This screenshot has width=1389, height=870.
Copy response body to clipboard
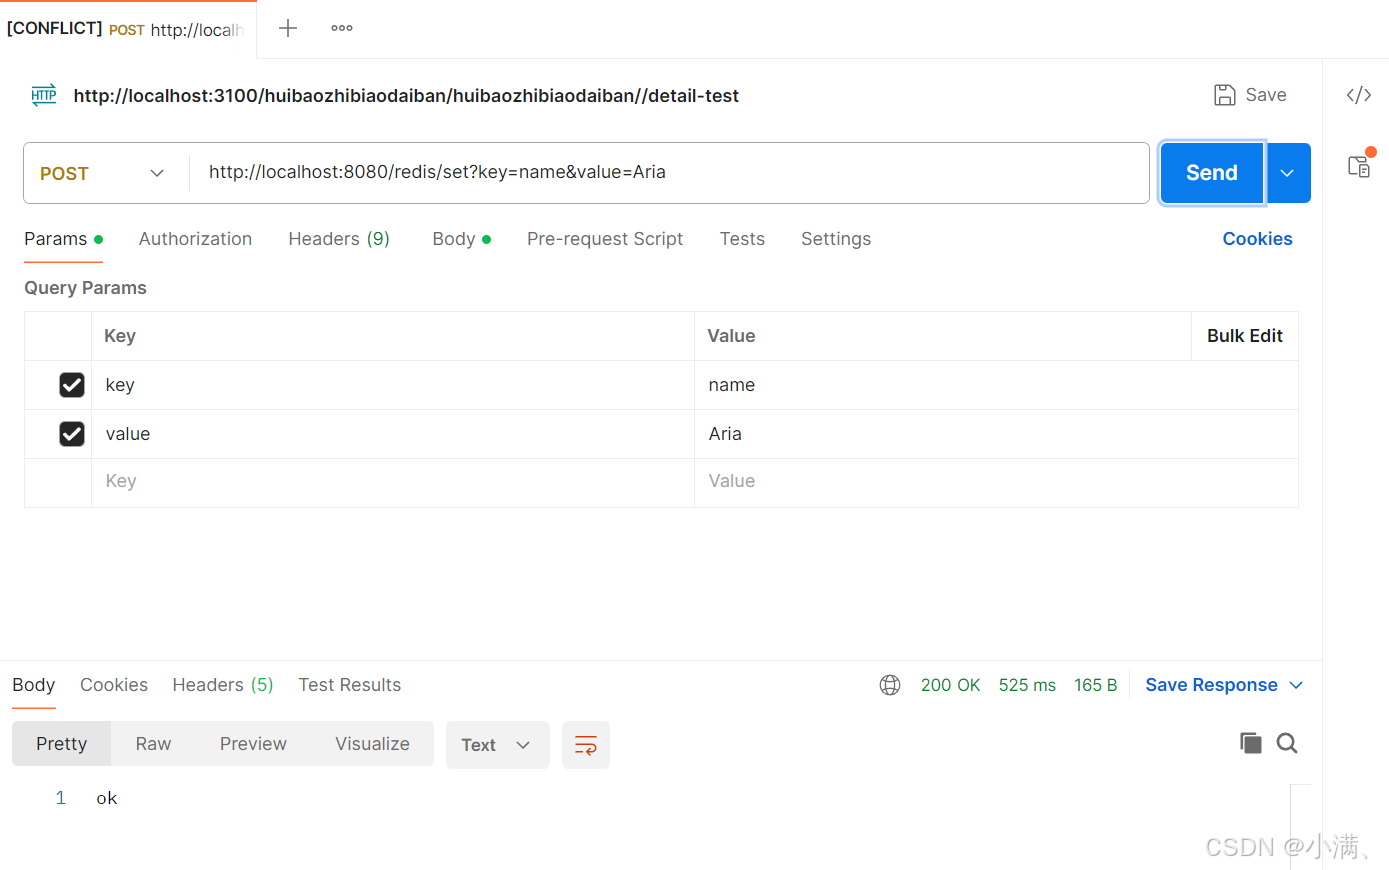(1250, 743)
